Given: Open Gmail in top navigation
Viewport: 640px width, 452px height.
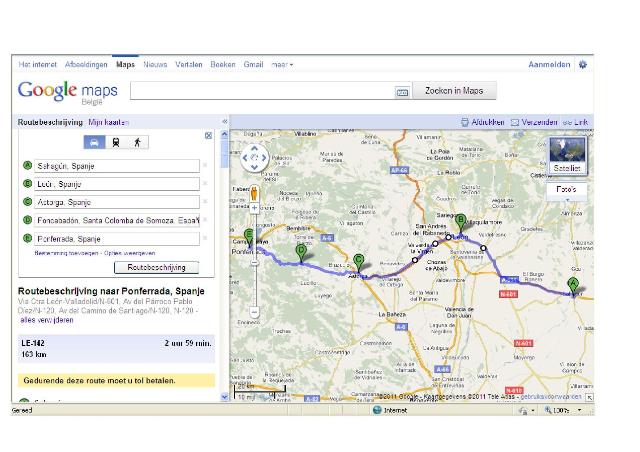Looking at the screenshot, I should tap(253, 65).
